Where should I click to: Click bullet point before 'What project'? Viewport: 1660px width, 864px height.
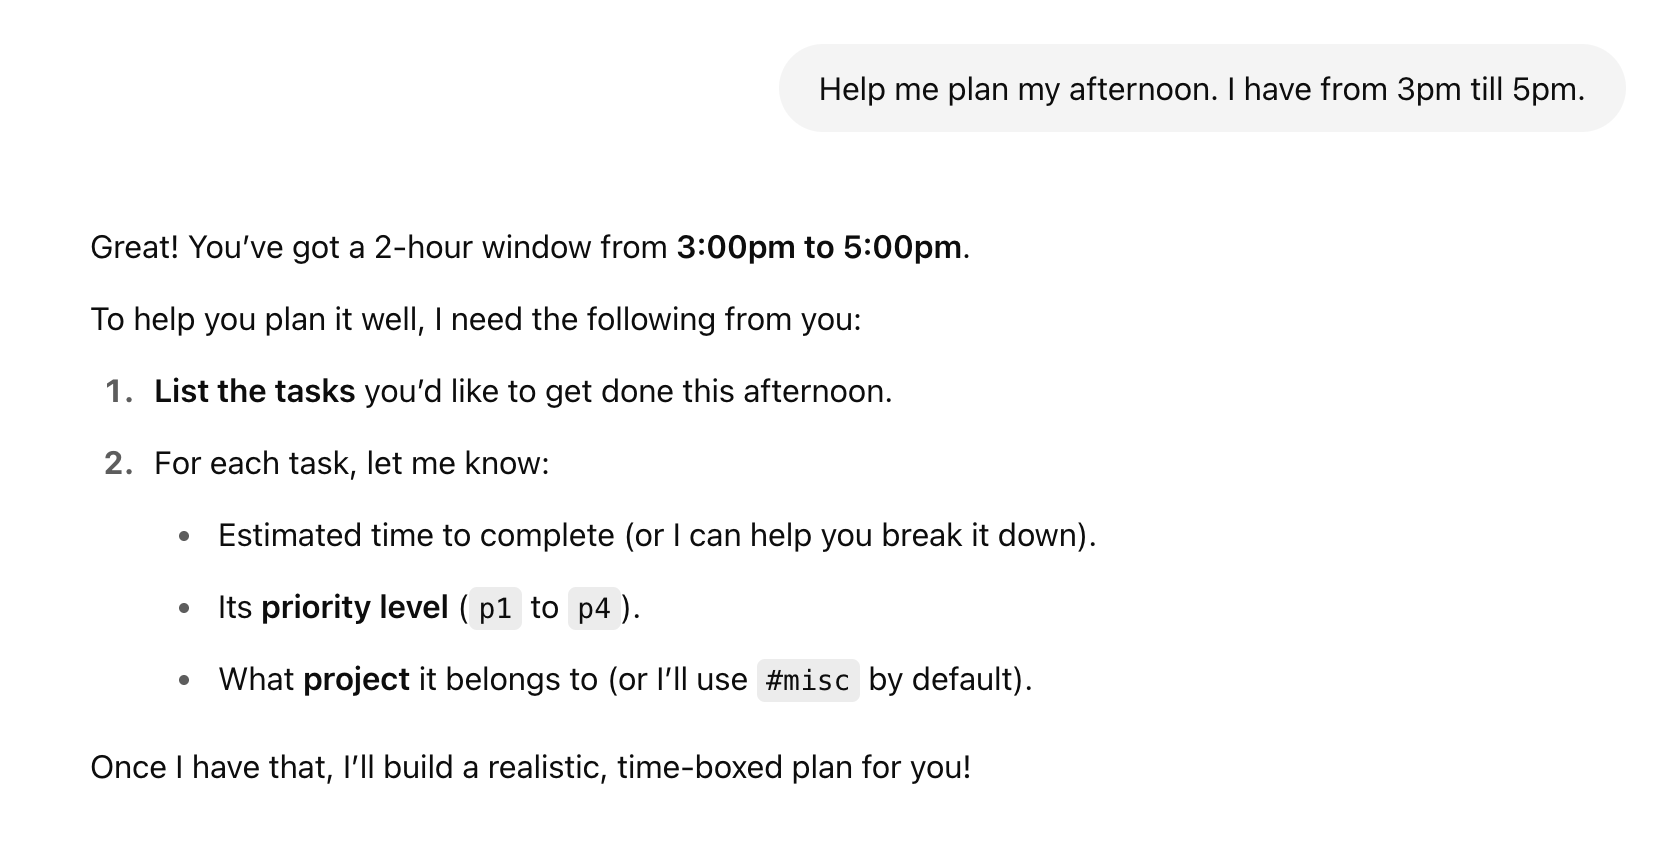[x=184, y=681]
